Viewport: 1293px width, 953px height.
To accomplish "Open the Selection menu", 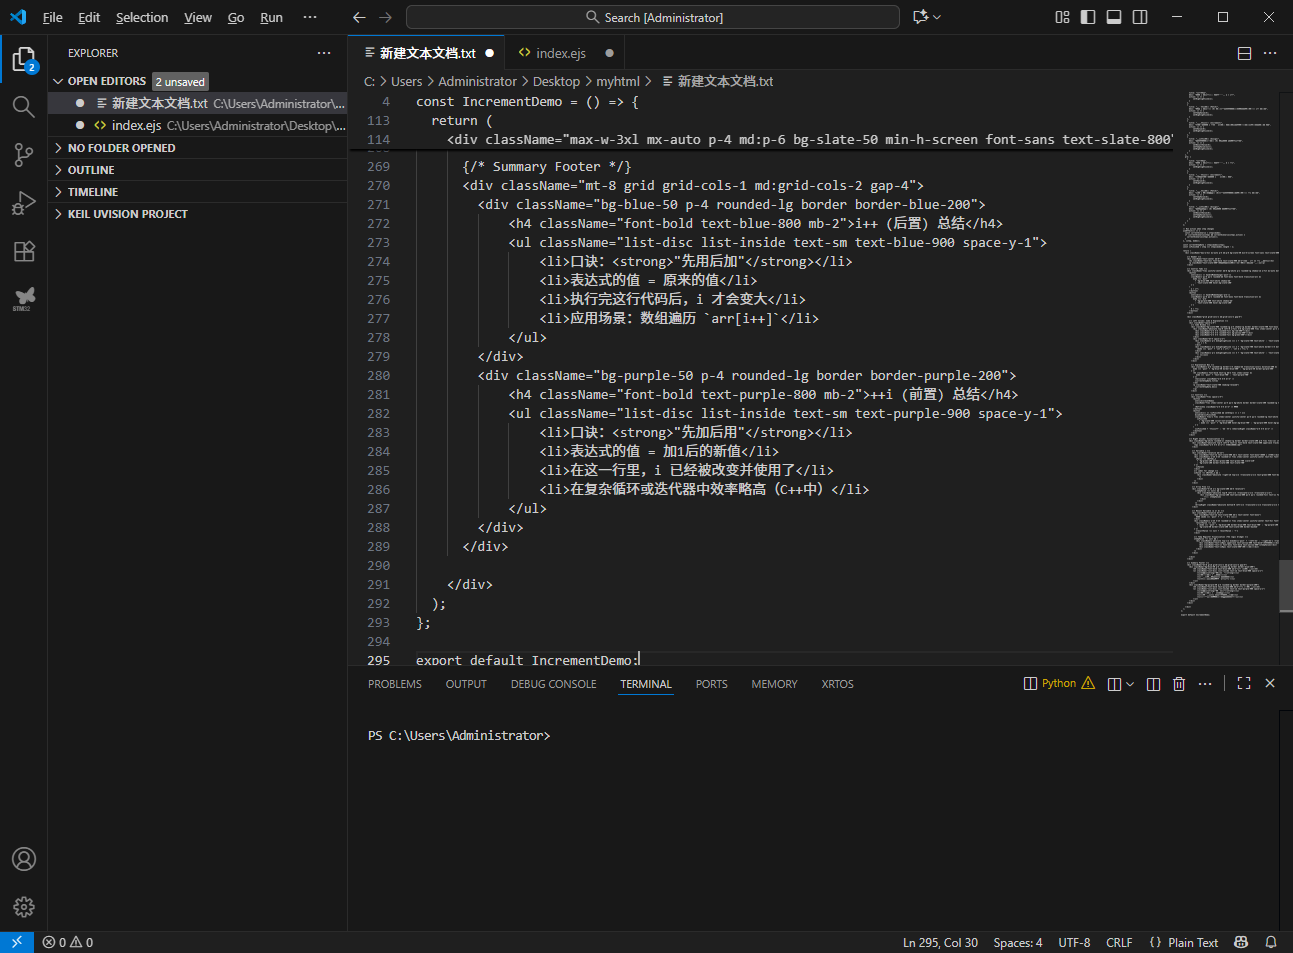I will tap(142, 17).
